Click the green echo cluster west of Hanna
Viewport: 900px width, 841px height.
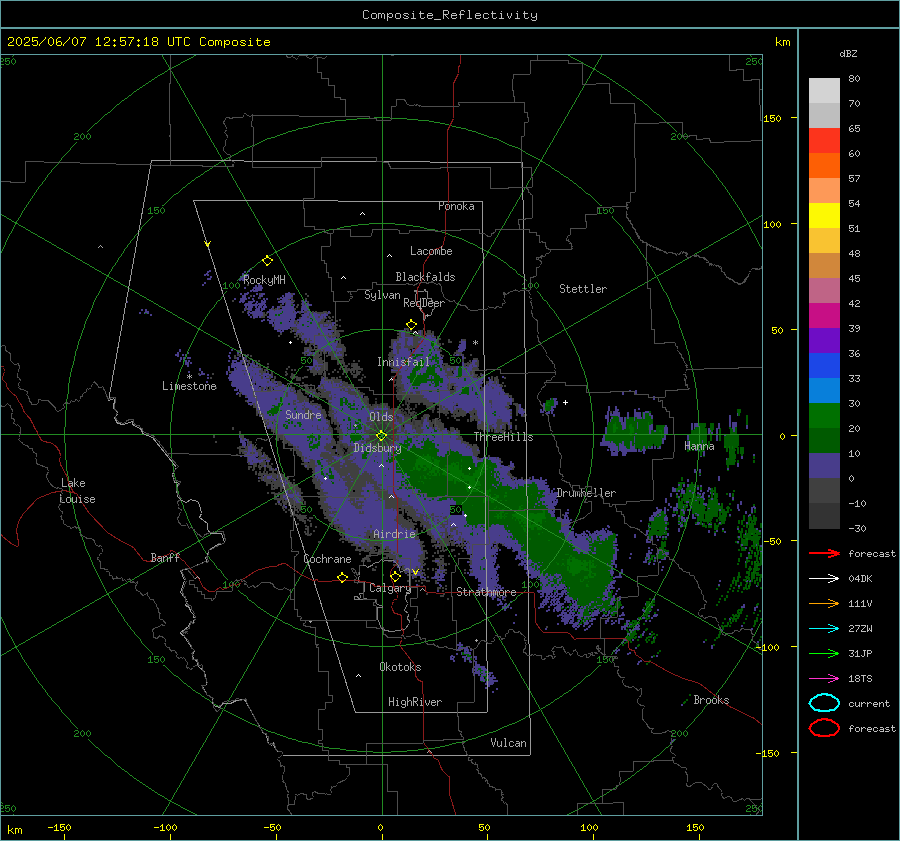[634, 430]
